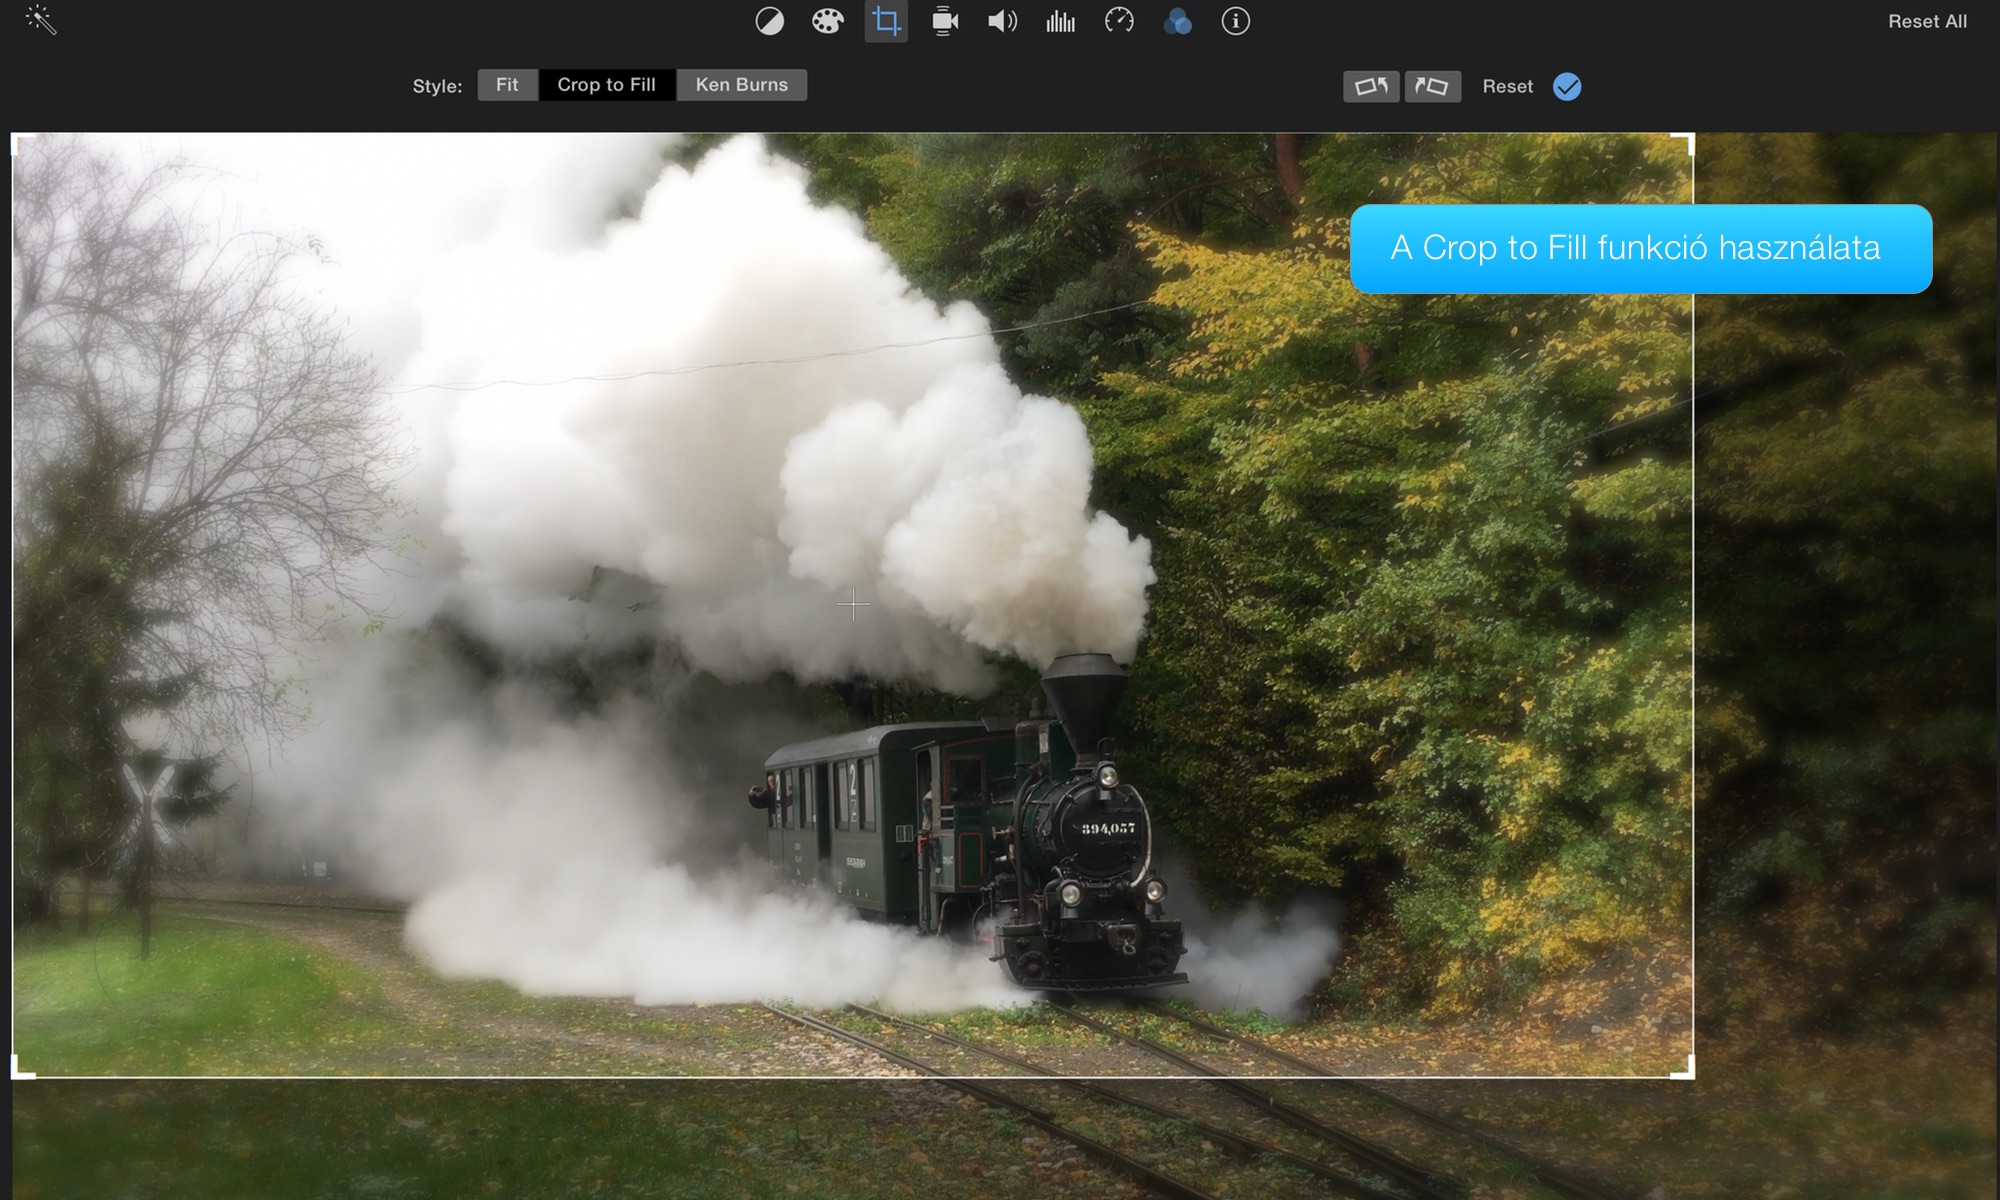The height and width of the screenshot is (1200, 2000).
Task: Click Reset All adjustments
Action: (1927, 21)
